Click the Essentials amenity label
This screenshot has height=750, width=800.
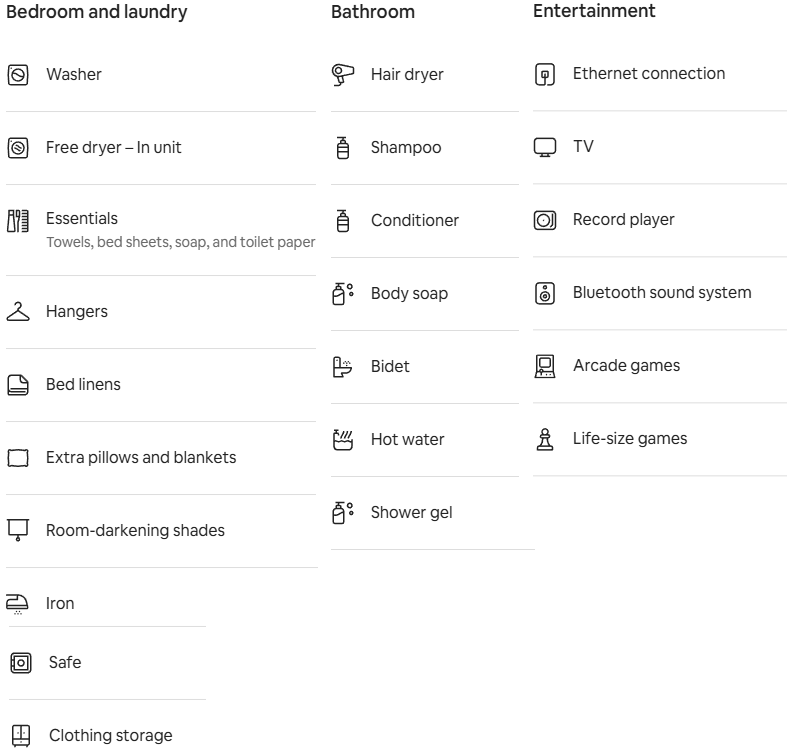82,218
